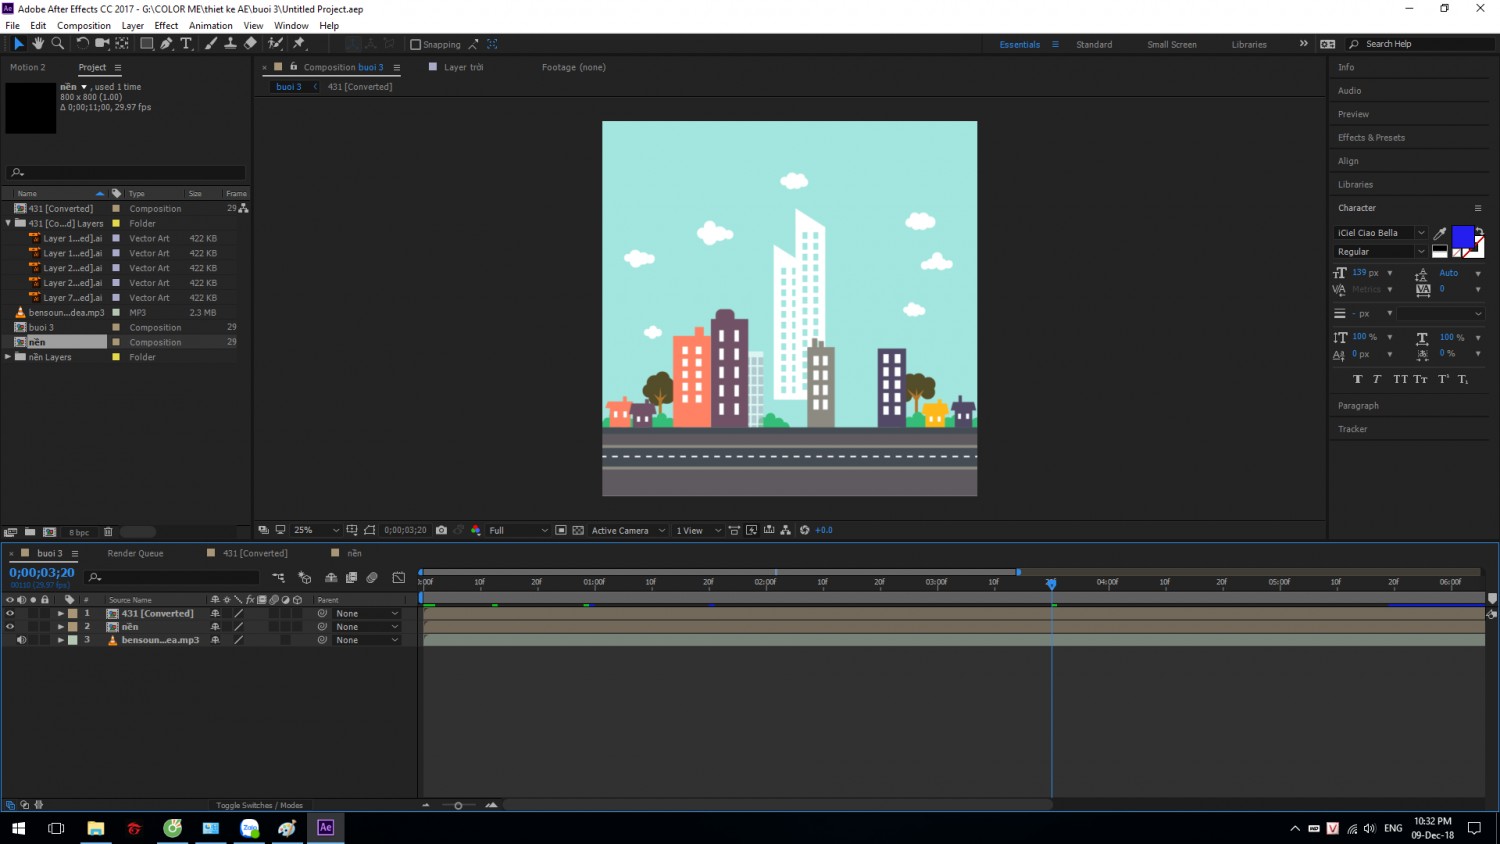Take a snapshot with the camera icon
Image resolution: width=1500 pixels, height=844 pixels.
pyautogui.click(x=441, y=530)
